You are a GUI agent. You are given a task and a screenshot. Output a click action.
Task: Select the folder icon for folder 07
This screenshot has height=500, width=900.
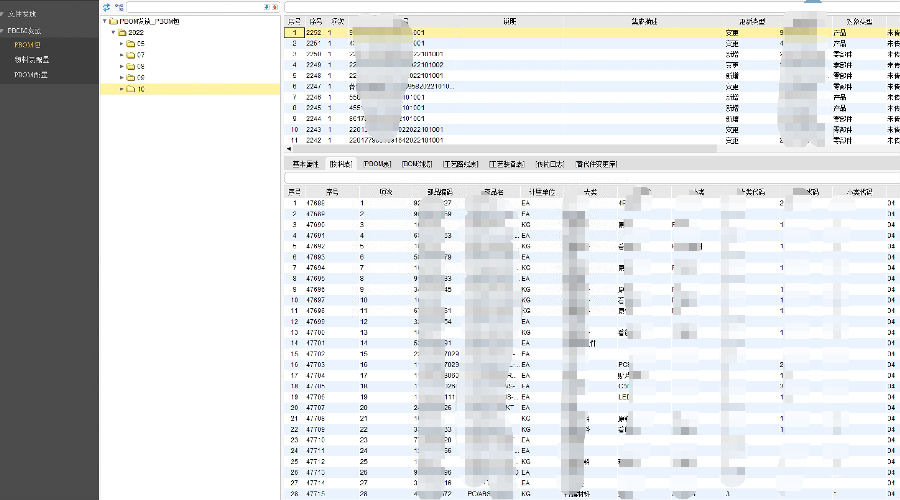[129, 55]
